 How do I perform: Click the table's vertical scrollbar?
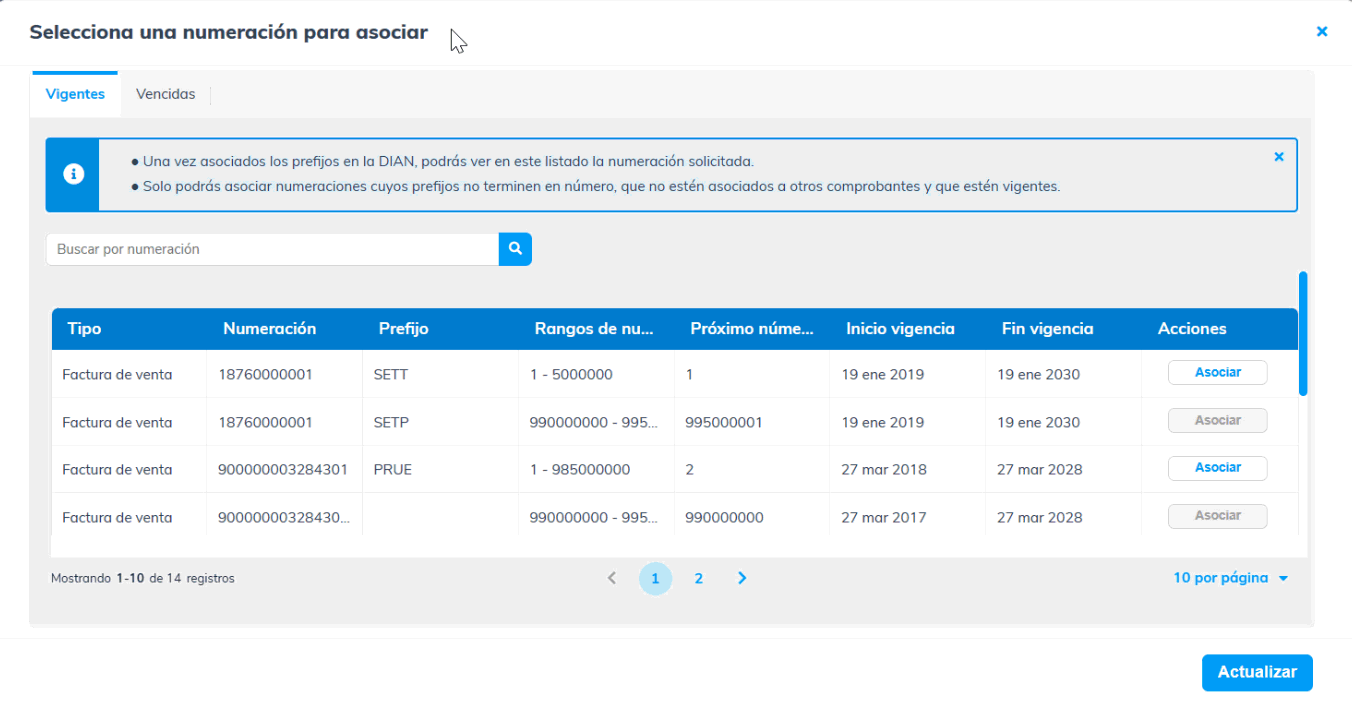tap(1302, 333)
